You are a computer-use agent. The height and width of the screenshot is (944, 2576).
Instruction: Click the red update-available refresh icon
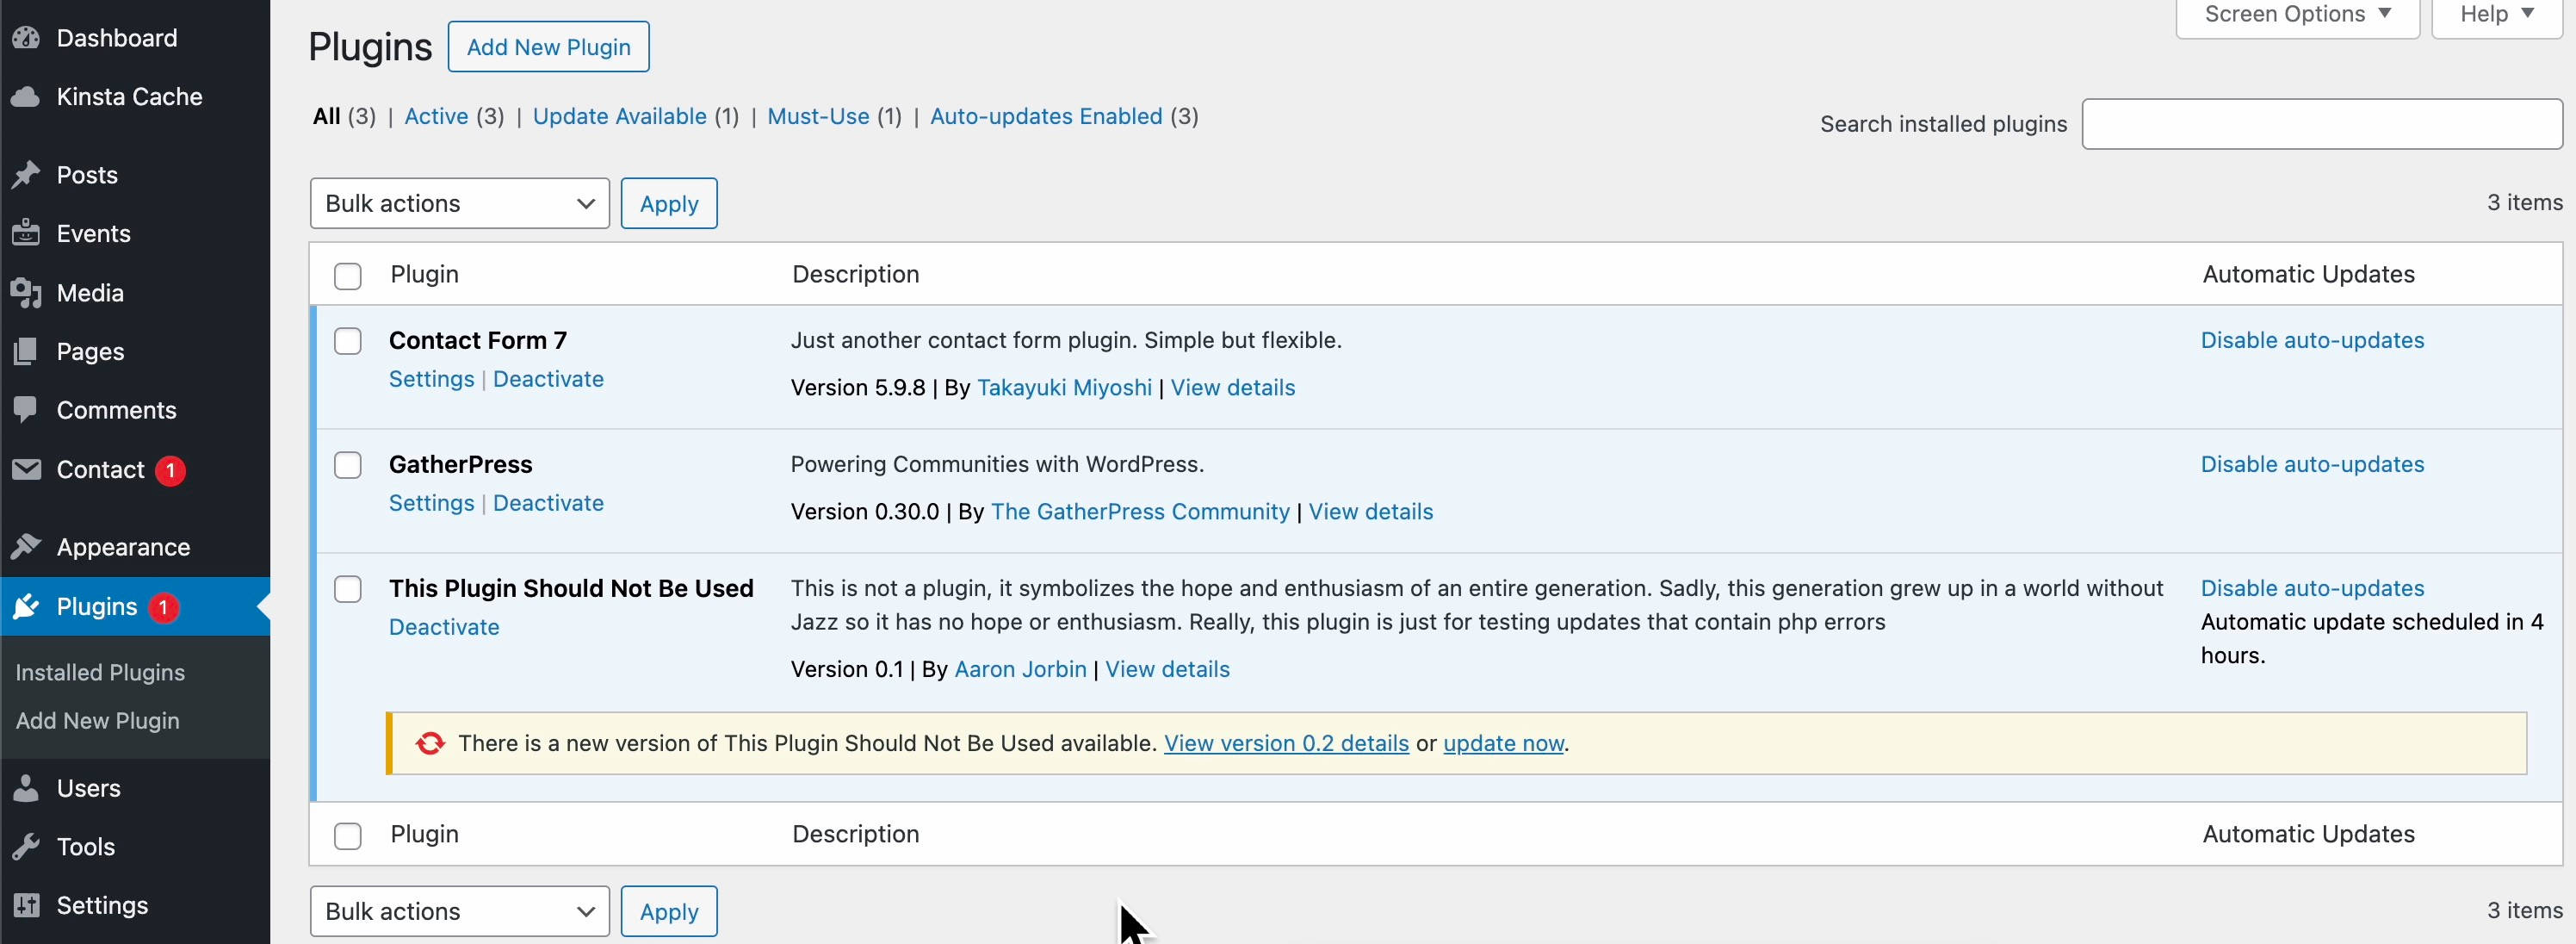coord(430,743)
